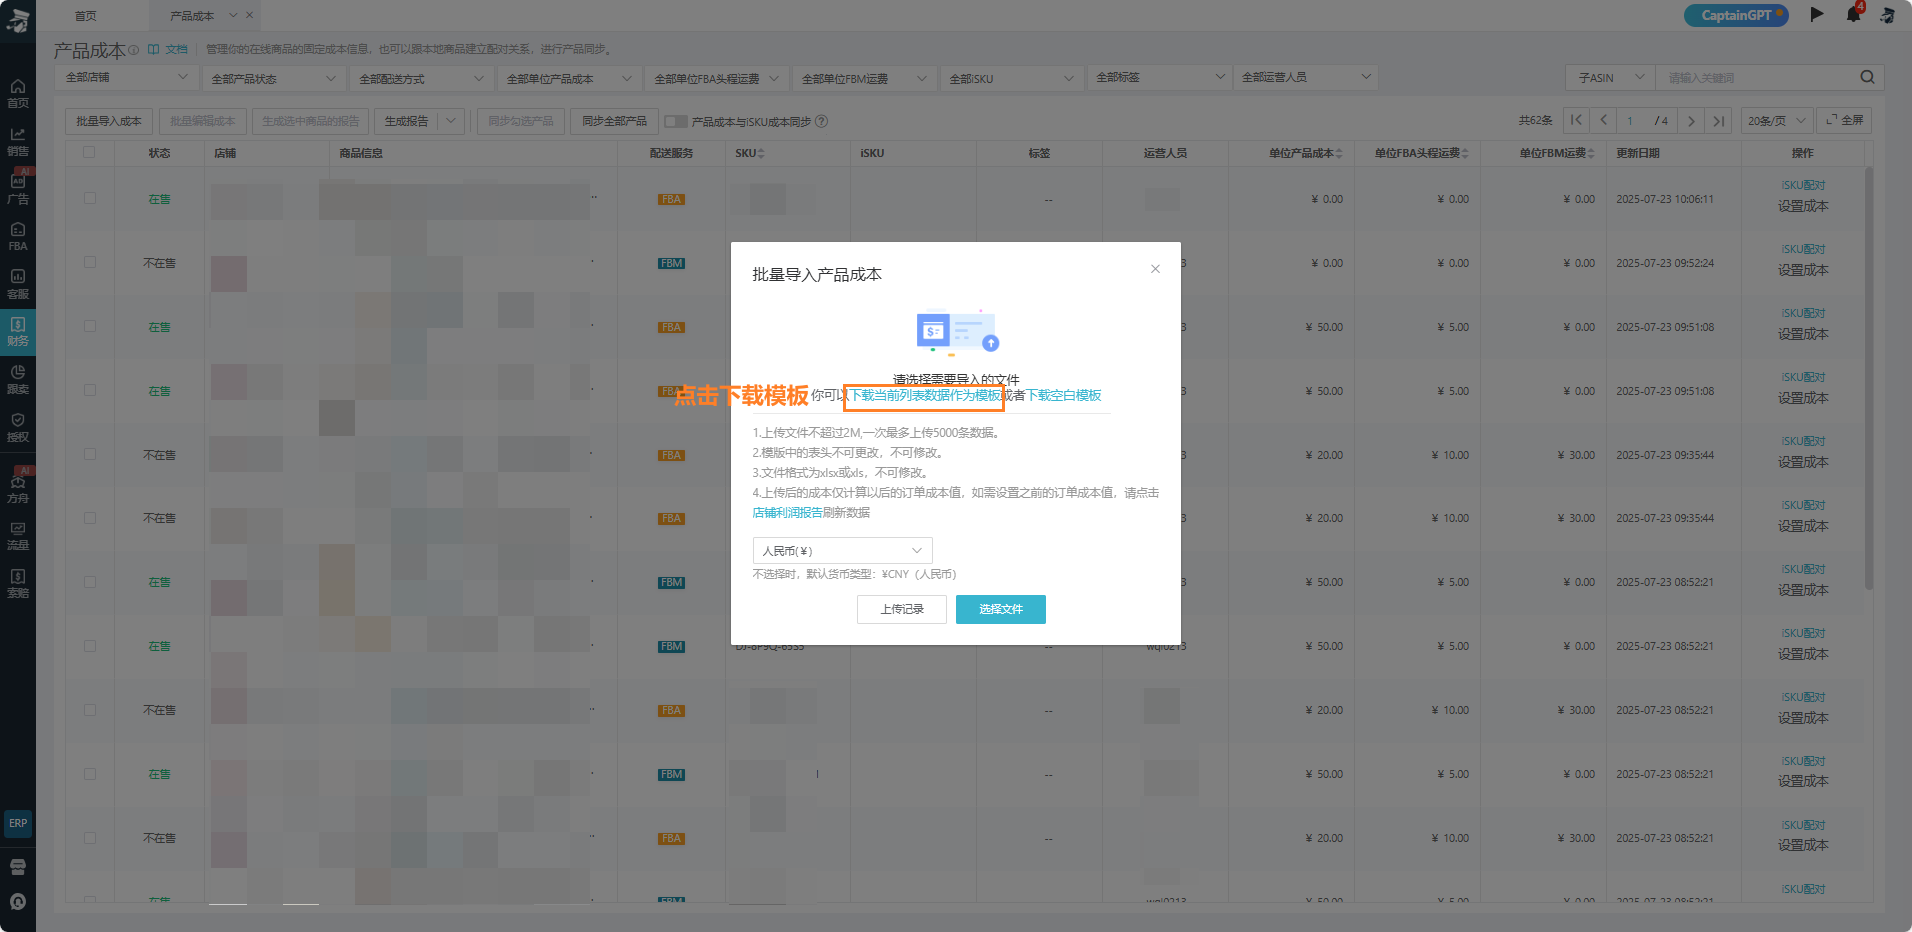Open FBA section in the left sidebar

[x=18, y=237]
